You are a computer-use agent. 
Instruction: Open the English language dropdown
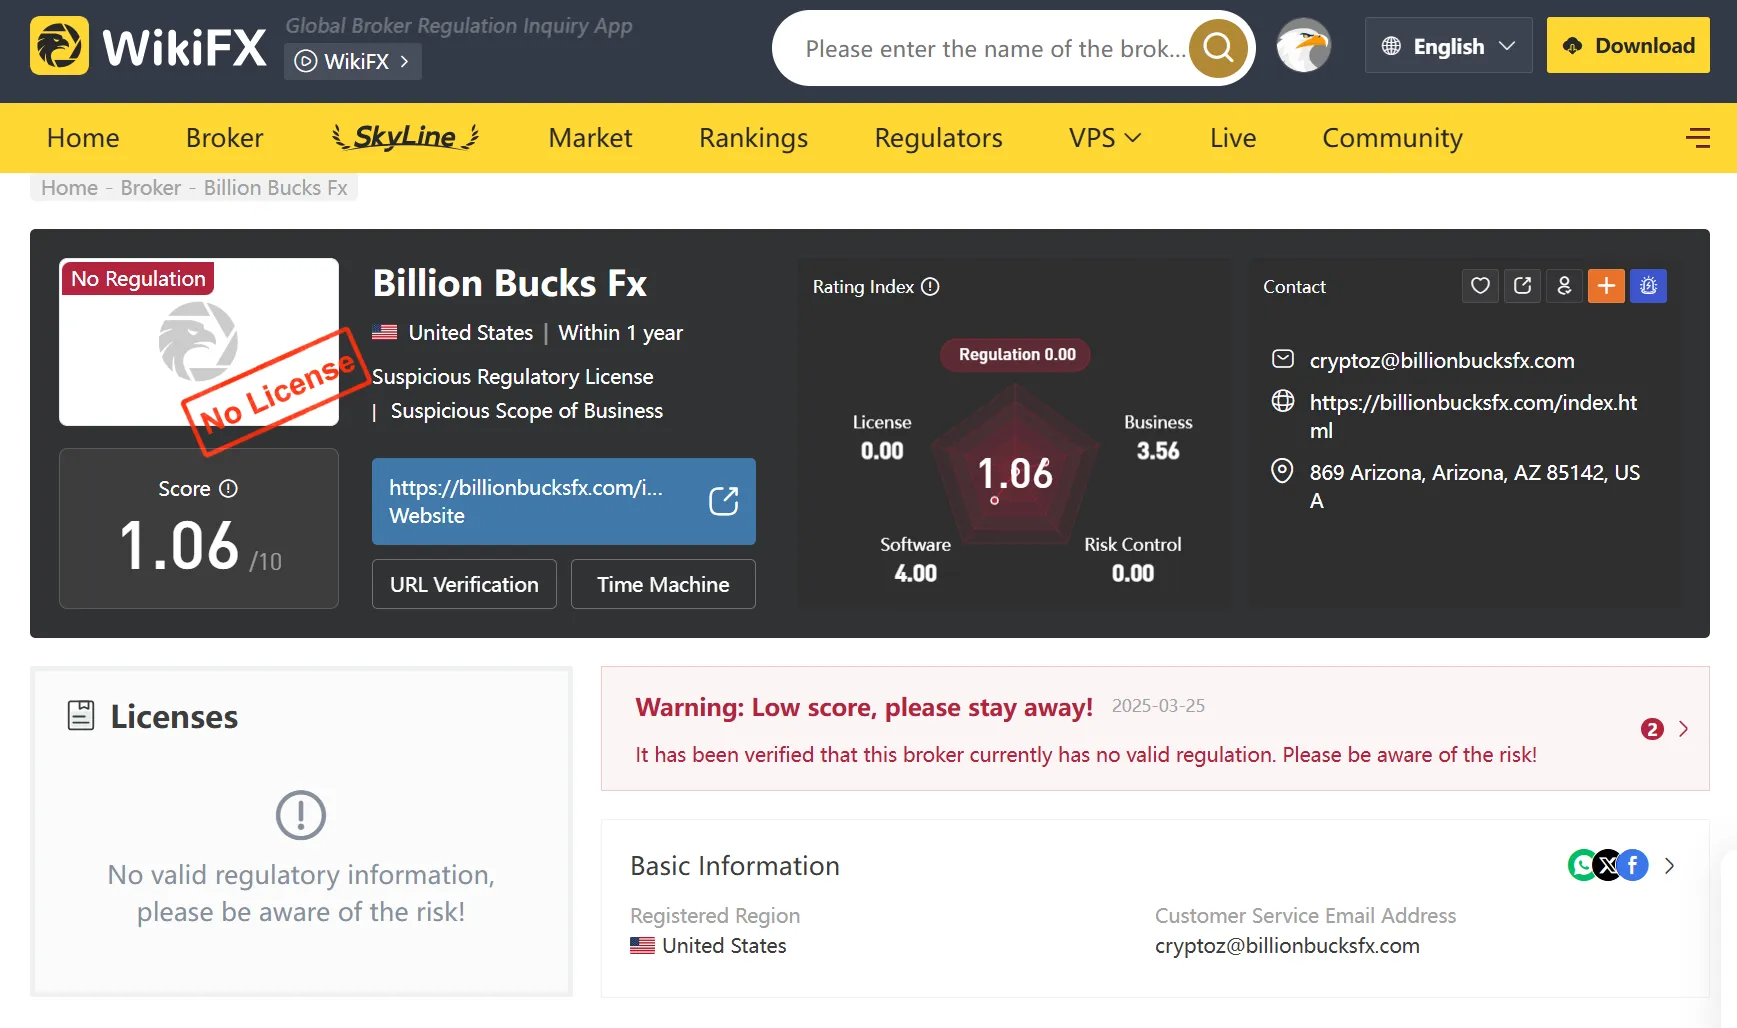[x=1448, y=46]
